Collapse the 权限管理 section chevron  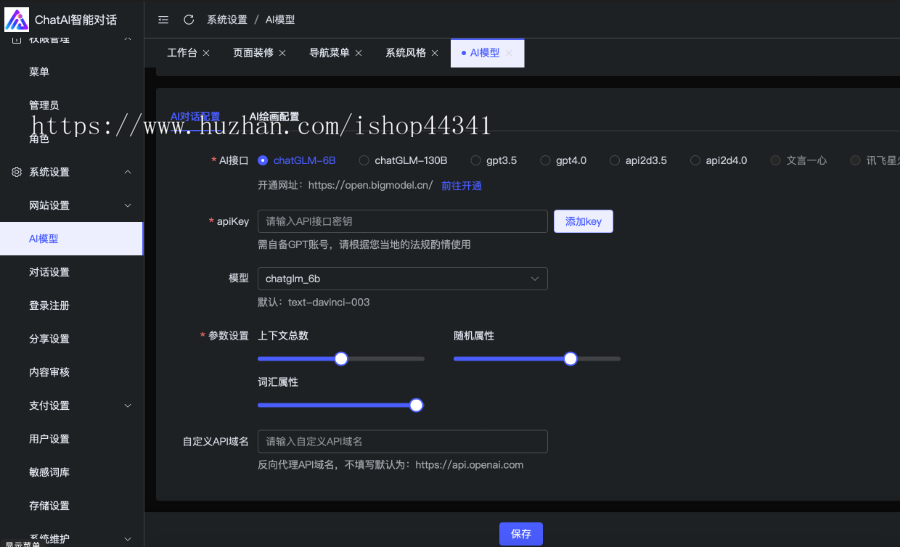[128, 40]
